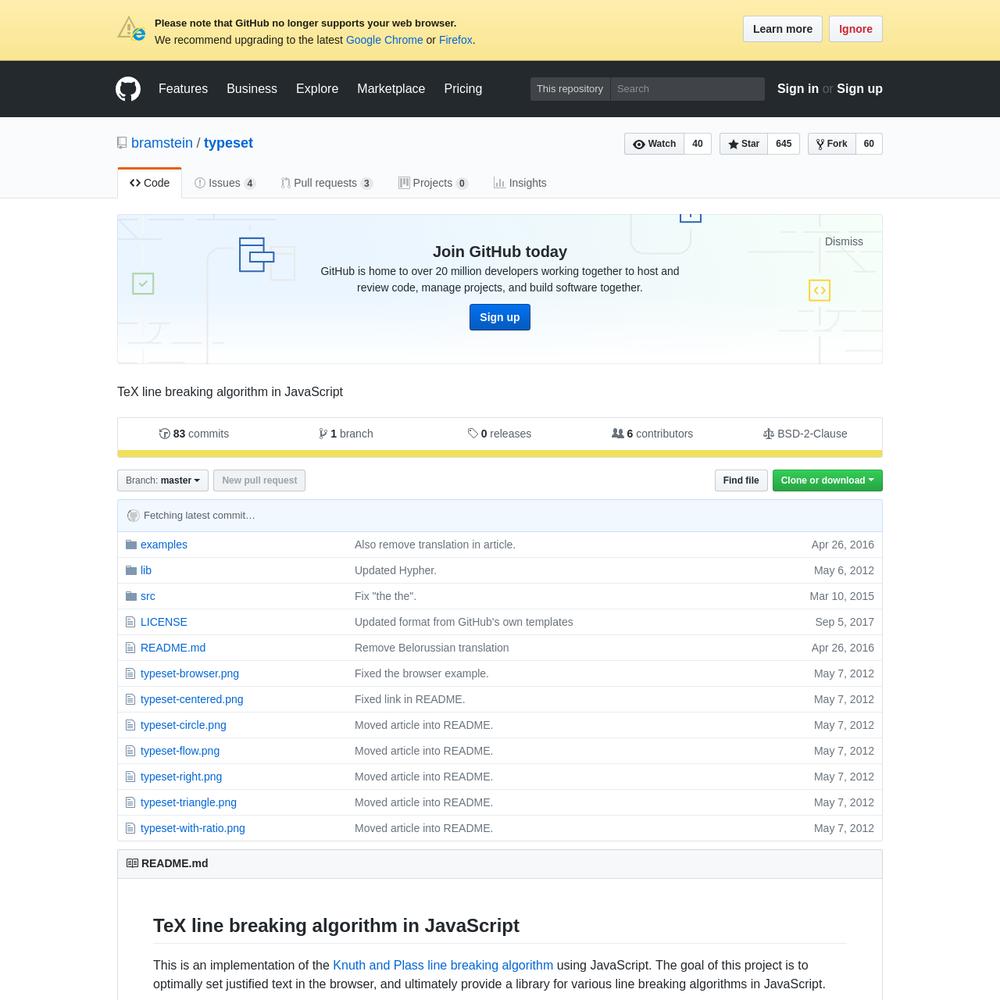Click the browser warning icon in banner

click(131, 29)
